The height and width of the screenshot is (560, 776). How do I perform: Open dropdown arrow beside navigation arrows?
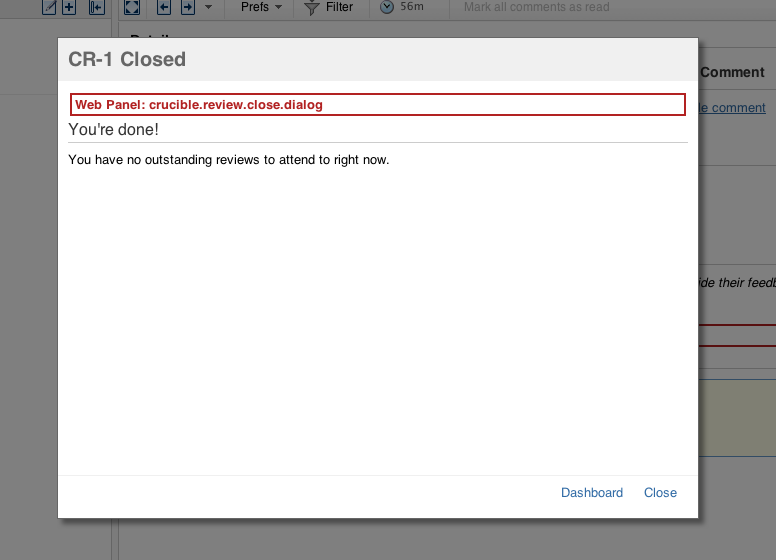point(208,7)
